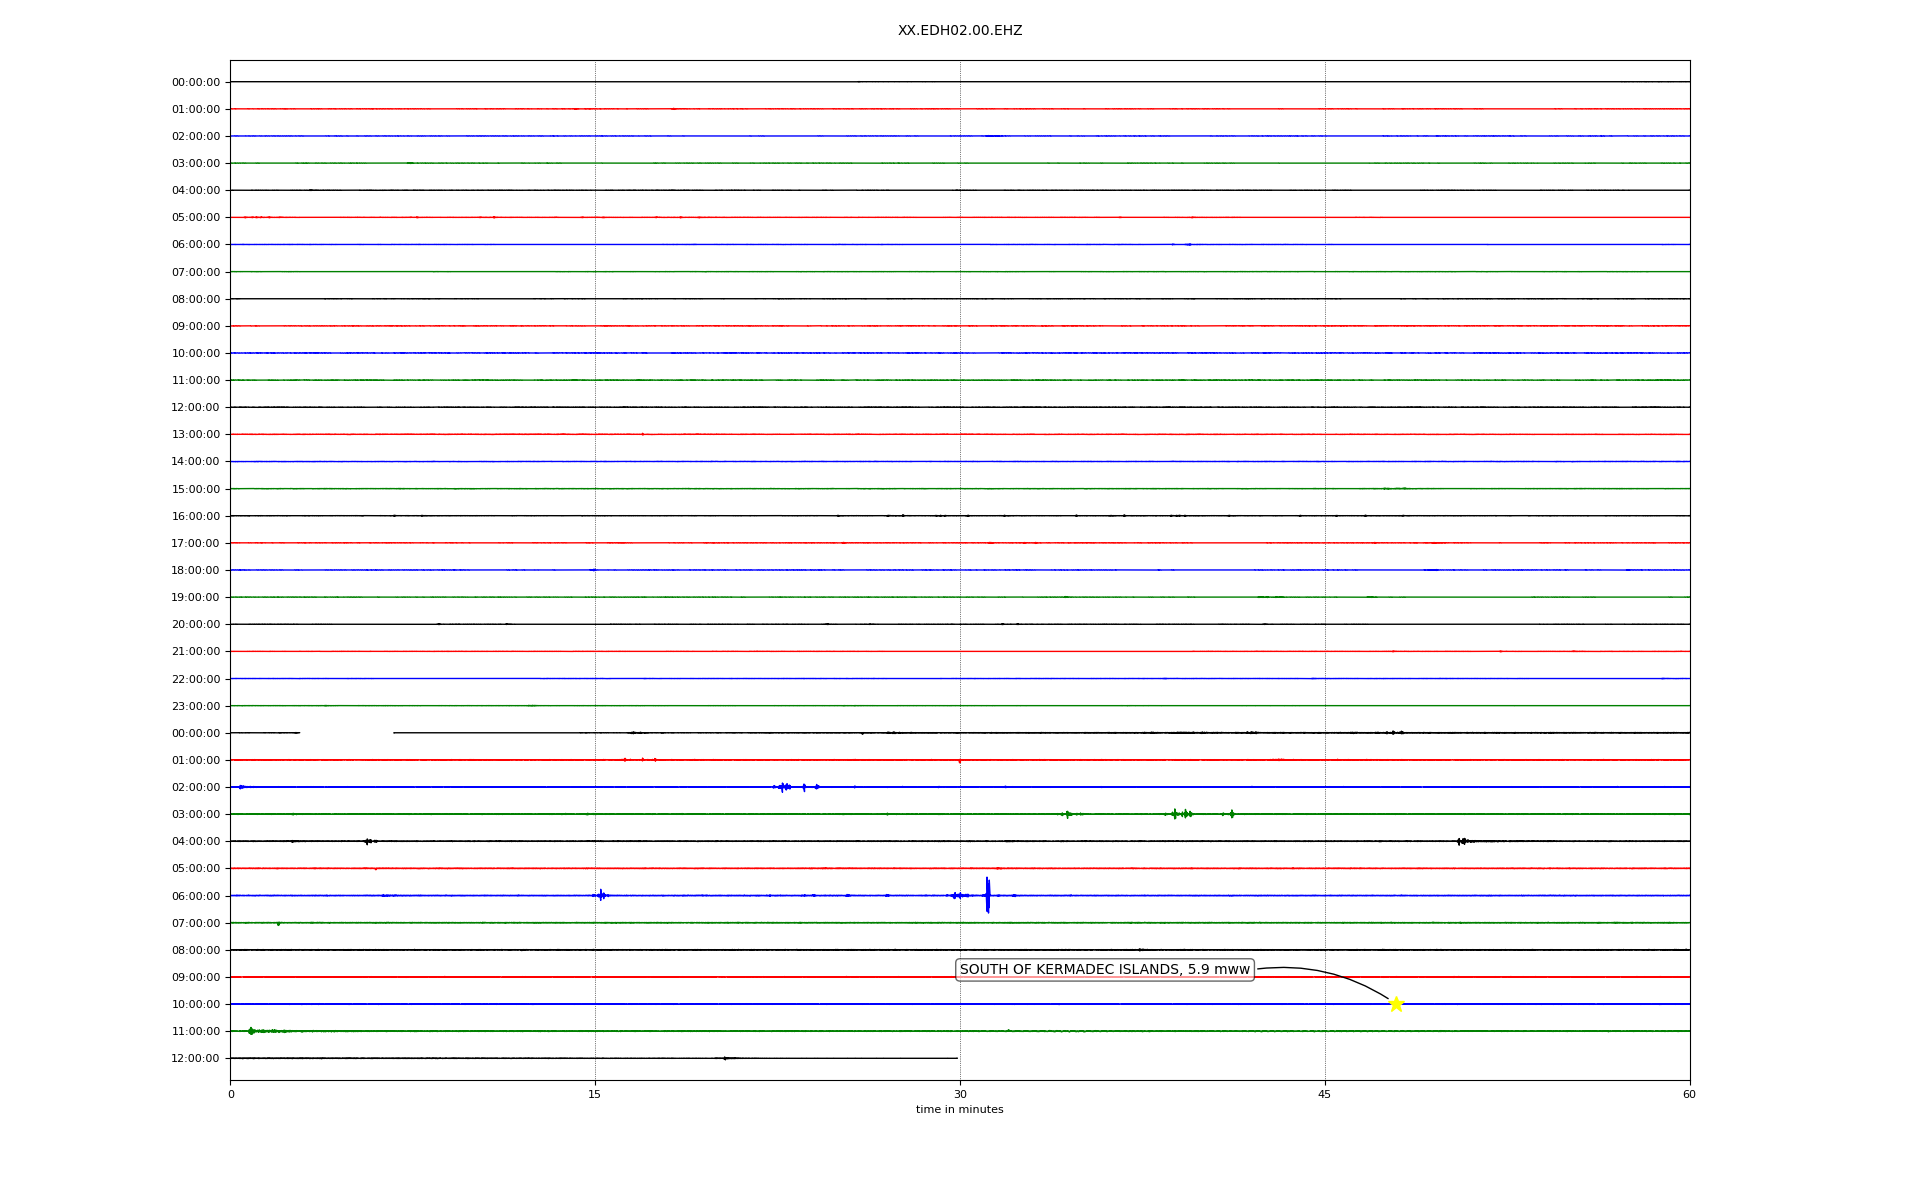
Task: Click the x-axis tick label 45
Action: [1324, 1094]
